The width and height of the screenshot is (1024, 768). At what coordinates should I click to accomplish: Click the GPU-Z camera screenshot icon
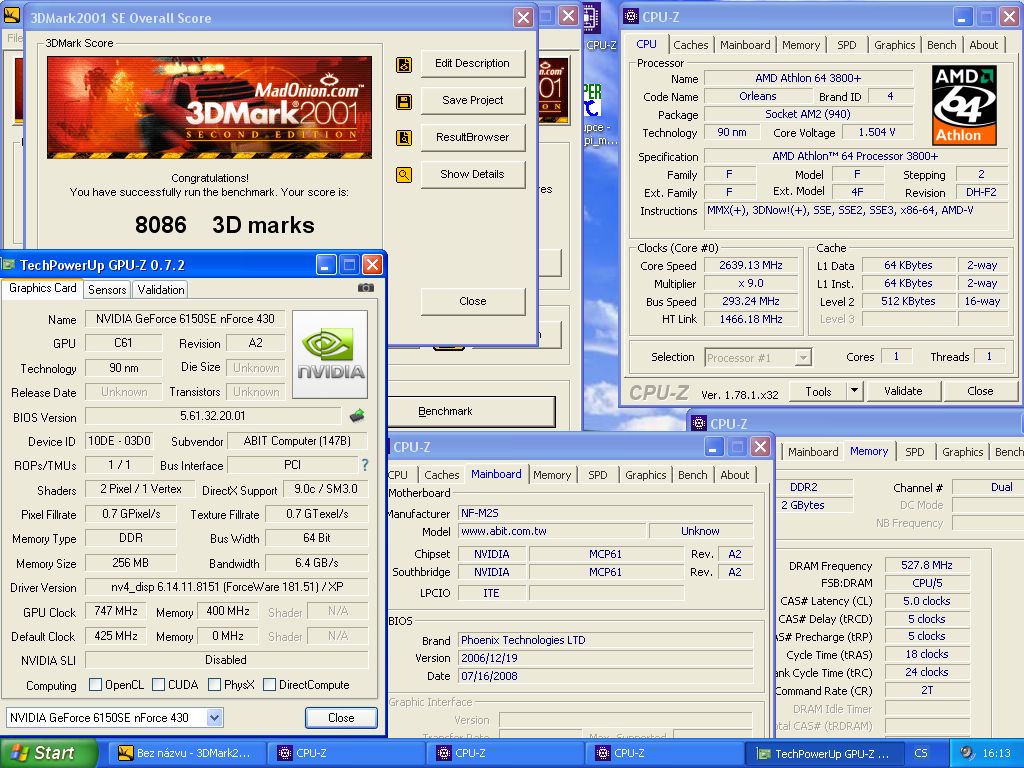coord(366,288)
